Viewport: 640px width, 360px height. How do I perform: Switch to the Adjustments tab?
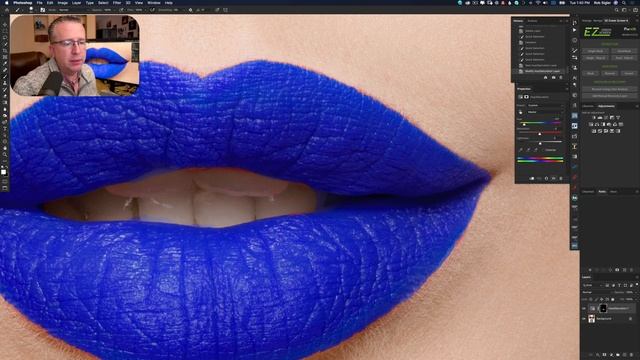(606, 106)
